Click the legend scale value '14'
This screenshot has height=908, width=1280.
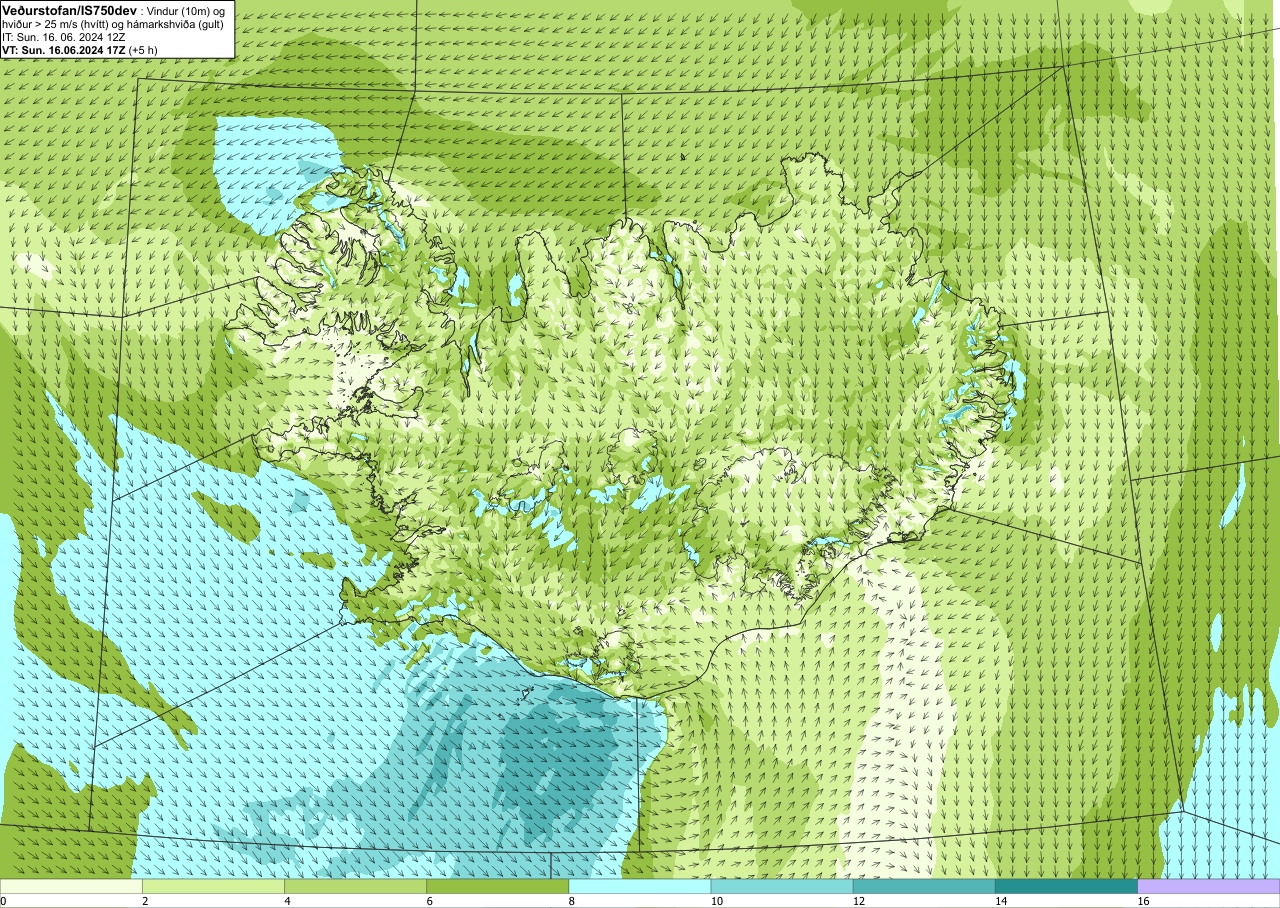(1001, 901)
